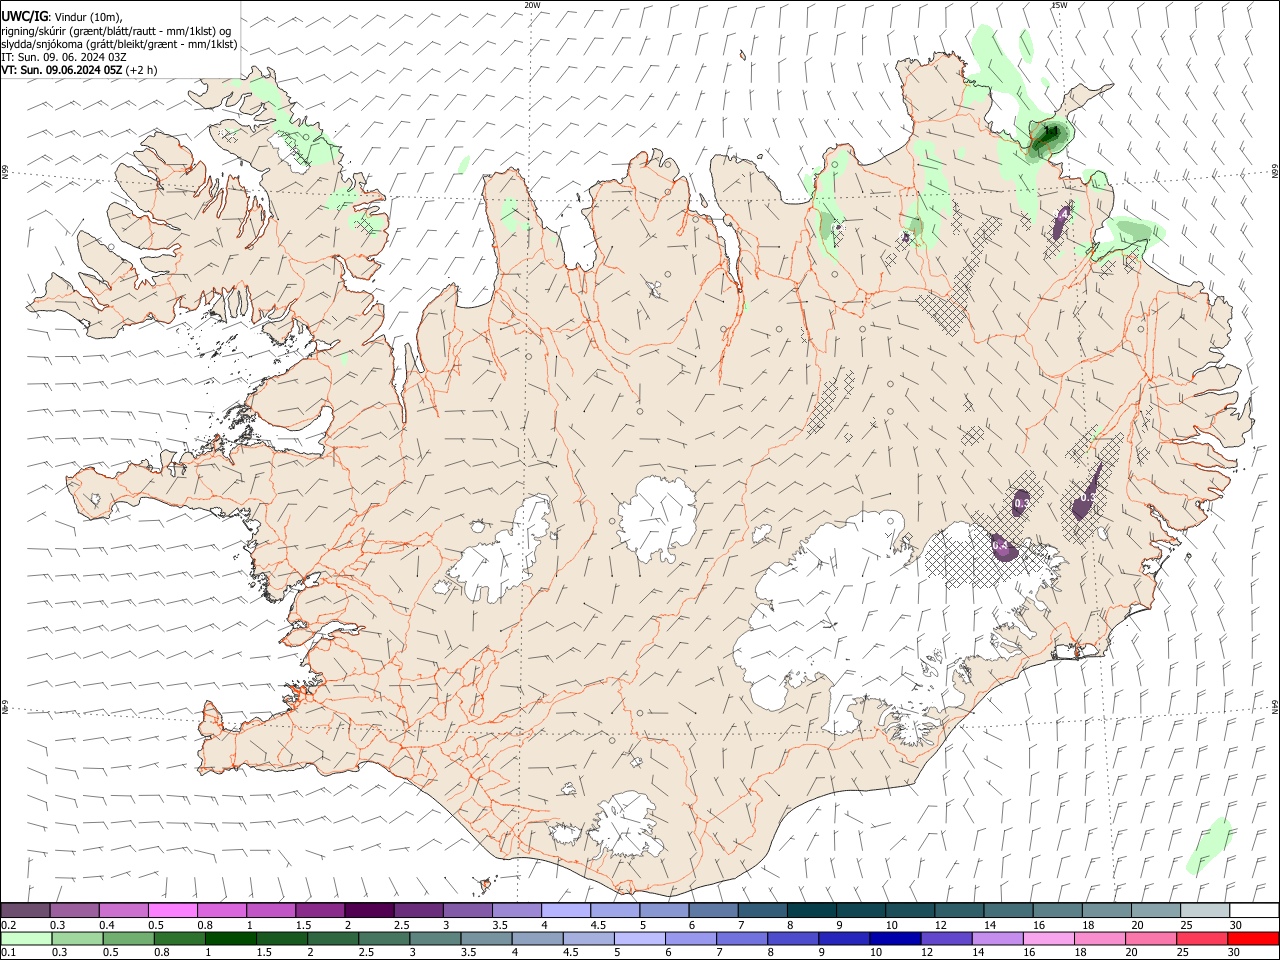Click the dark green "1.1" precipitation value
The width and height of the screenshot is (1280, 960).
[1050, 130]
